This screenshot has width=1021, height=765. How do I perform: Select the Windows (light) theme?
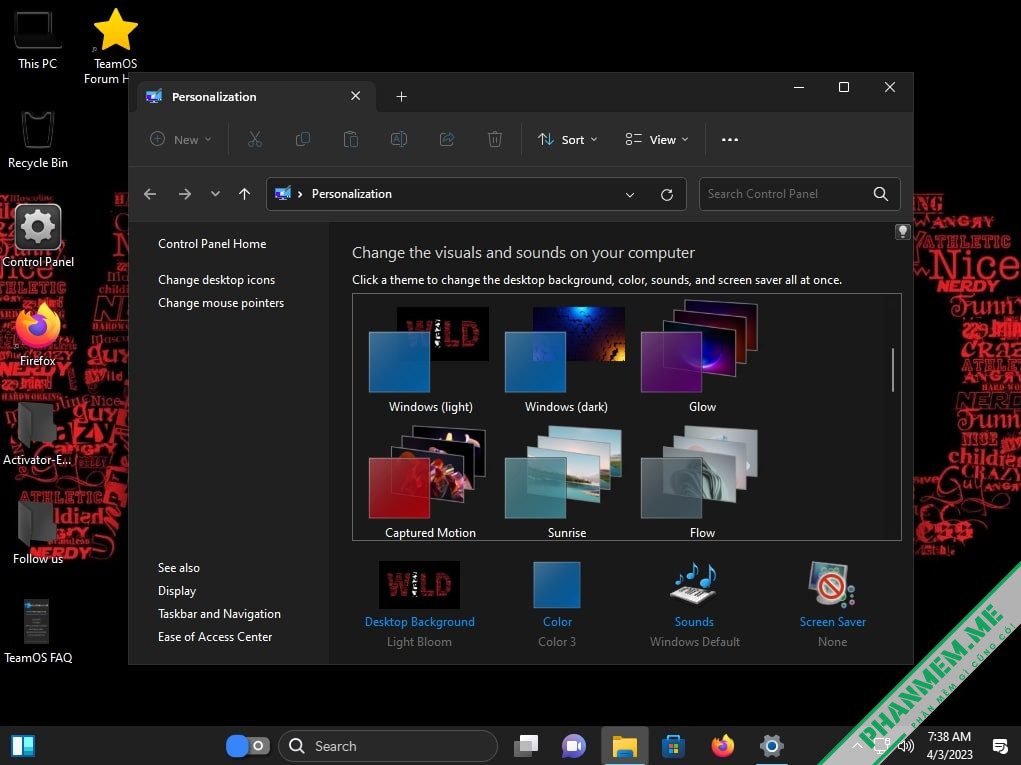(x=430, y=359)
